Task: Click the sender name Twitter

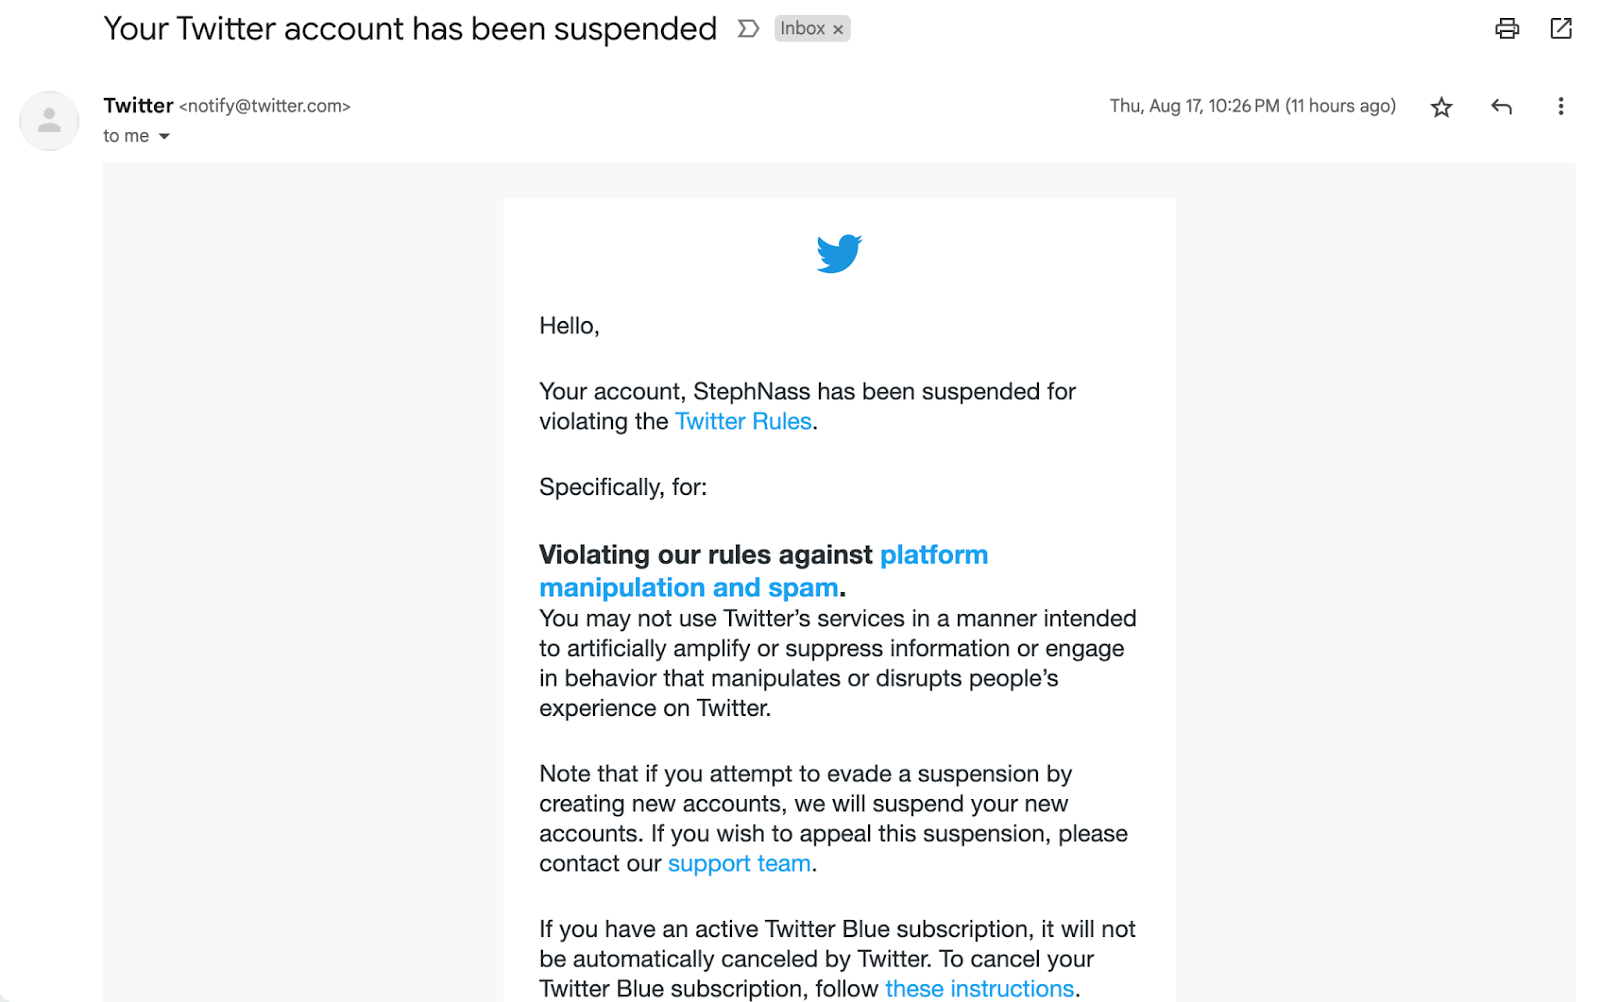Action: coord(138,106)
